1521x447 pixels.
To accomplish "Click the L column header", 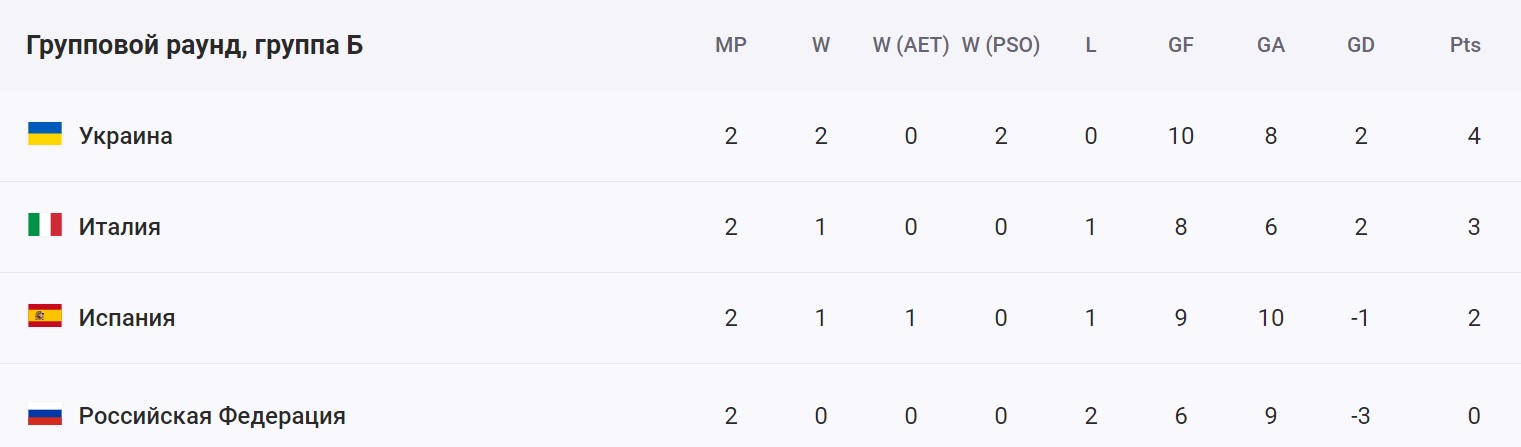I will (x=1091, y=45).
